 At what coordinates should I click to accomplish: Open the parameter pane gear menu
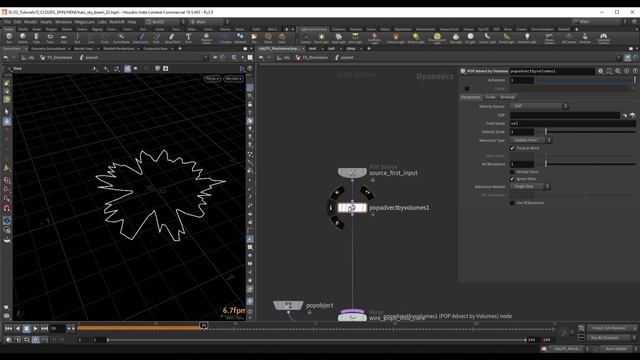coord(600,71)
